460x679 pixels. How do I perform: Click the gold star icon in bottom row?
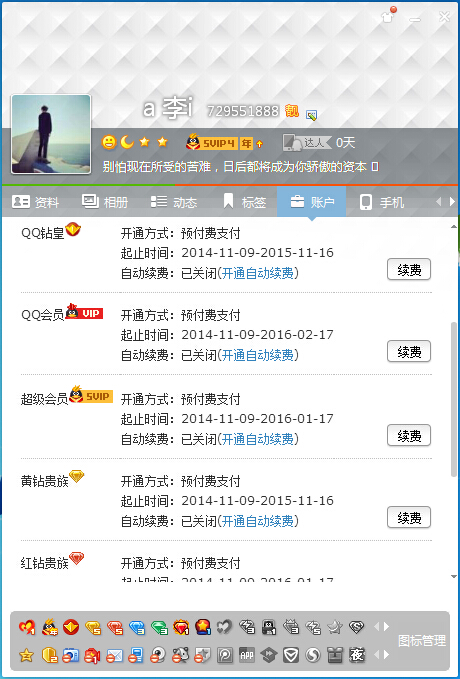(26, 656)
